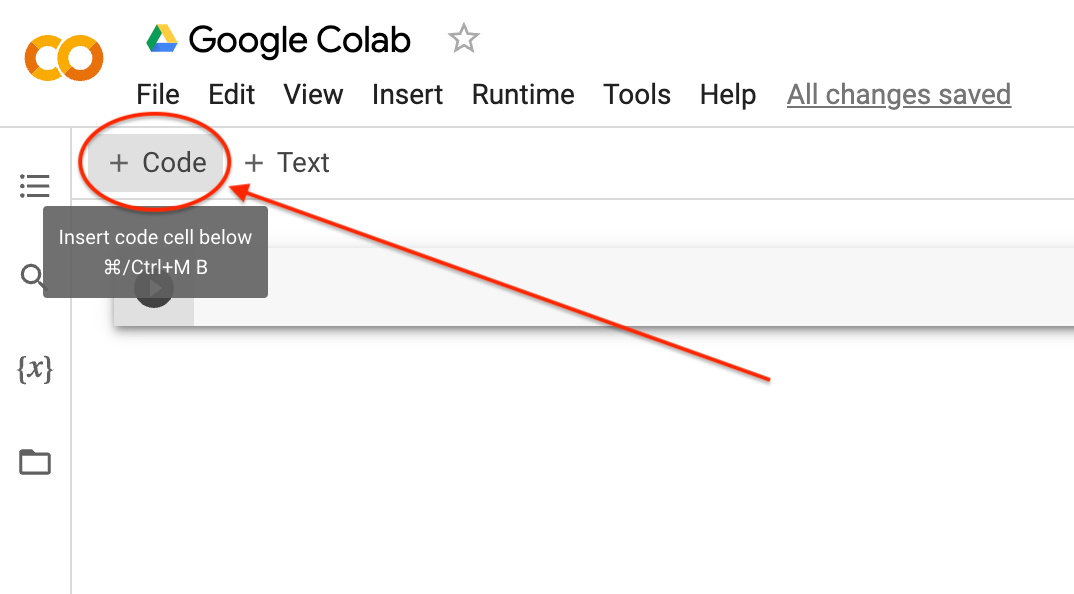Open the Files browser in the sidebar
1074x594 pixels.
[x=34, y=462]
